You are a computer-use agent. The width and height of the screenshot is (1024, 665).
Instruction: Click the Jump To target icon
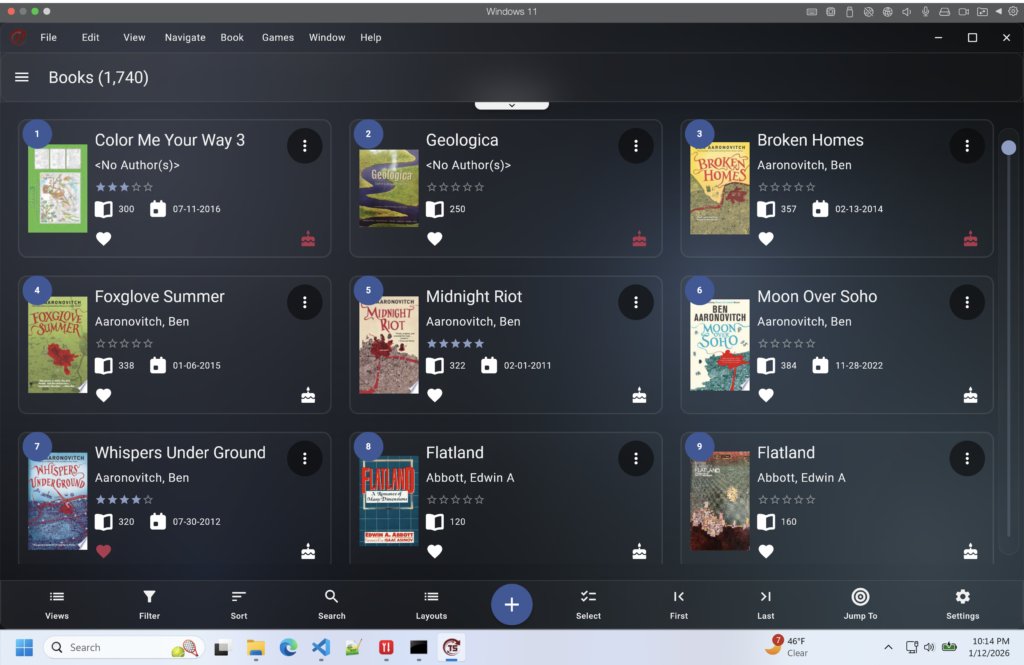[860, 604]
